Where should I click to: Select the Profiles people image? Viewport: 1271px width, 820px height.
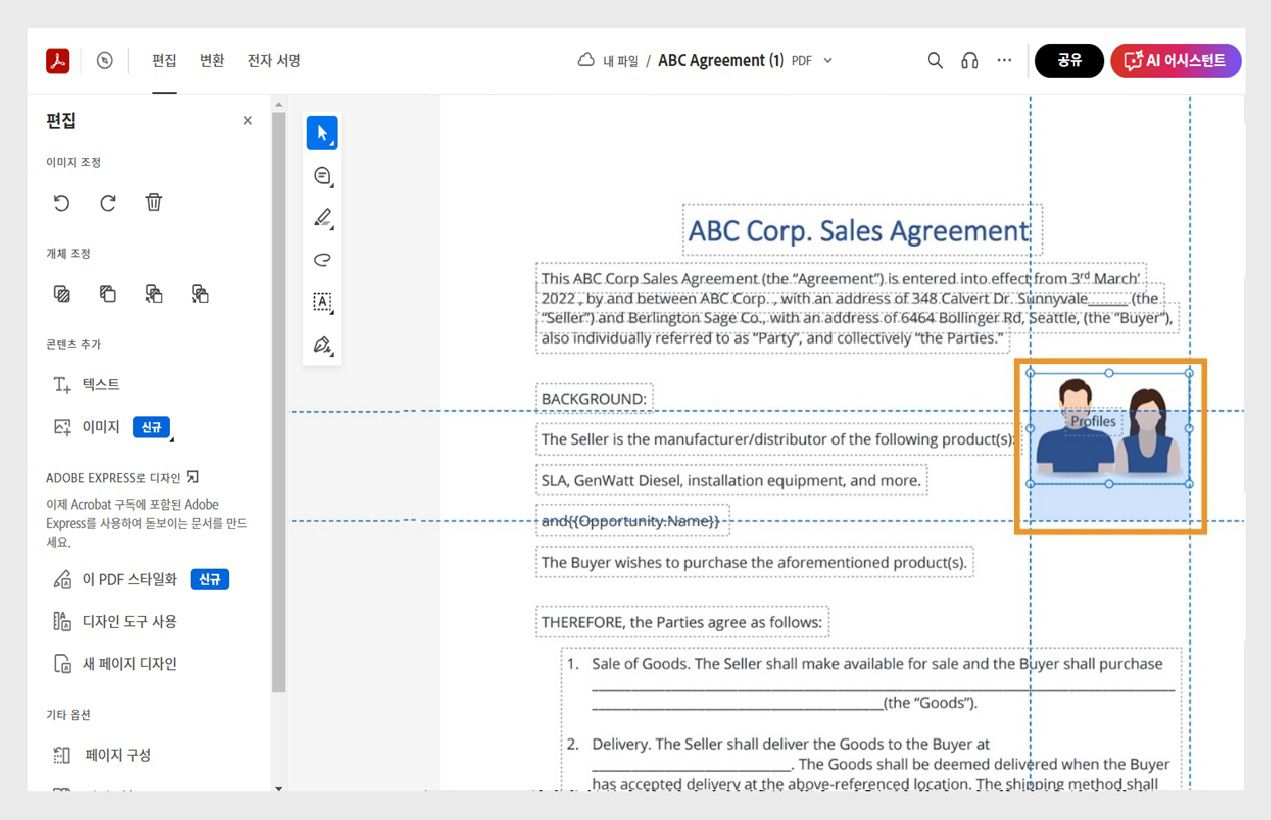coord(1109,429)
